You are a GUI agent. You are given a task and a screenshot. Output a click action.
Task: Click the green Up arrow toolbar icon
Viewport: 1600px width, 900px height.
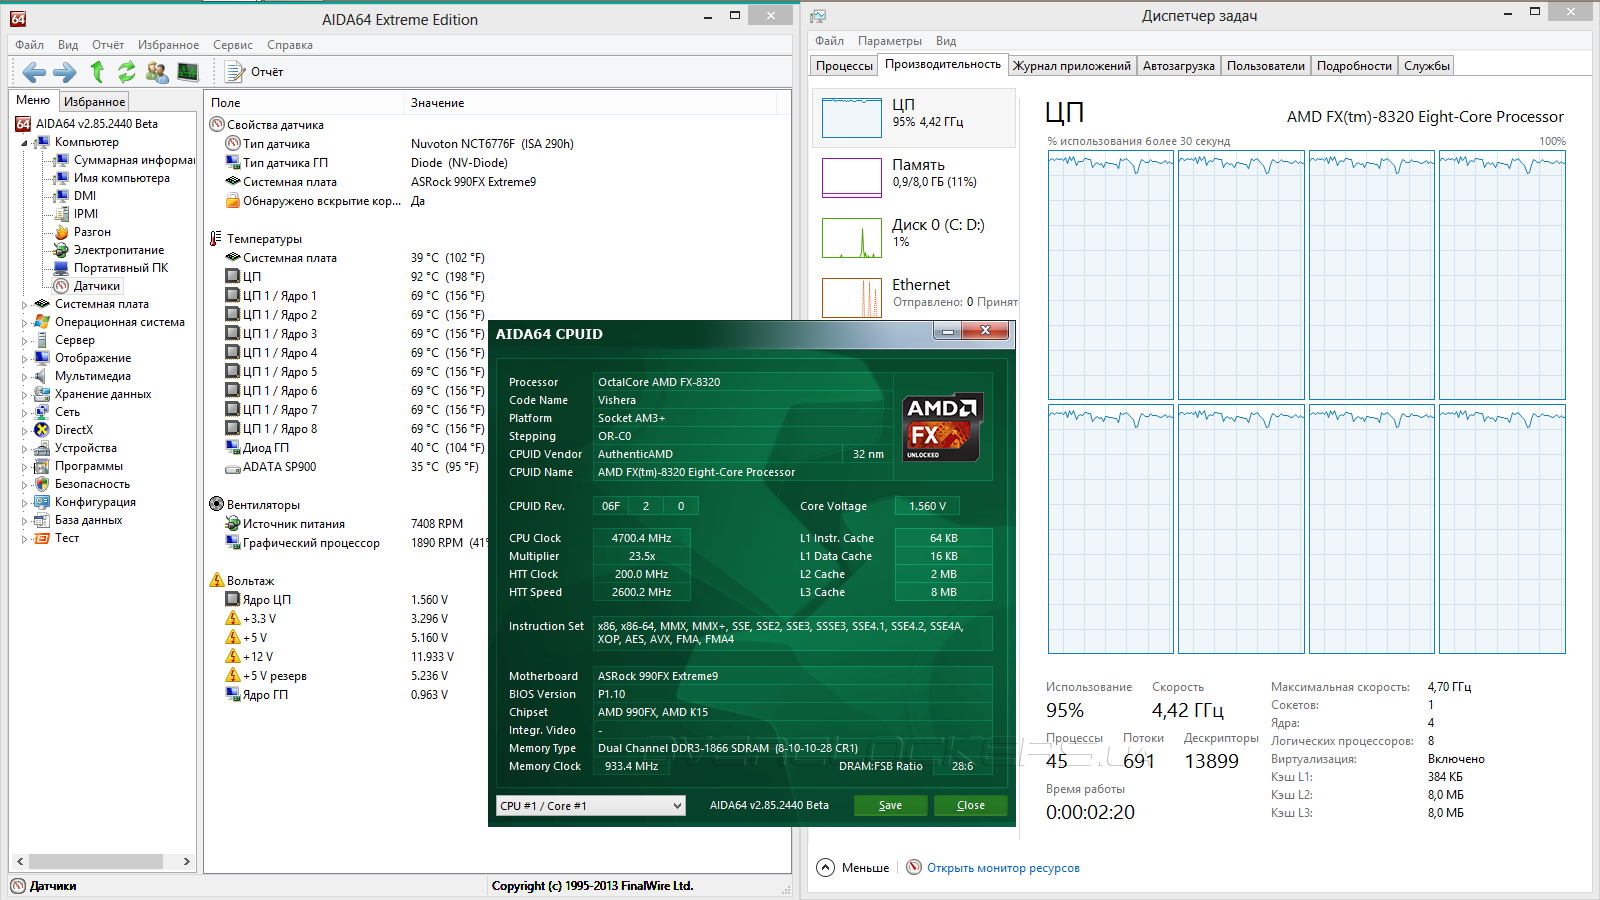[97, 72]
